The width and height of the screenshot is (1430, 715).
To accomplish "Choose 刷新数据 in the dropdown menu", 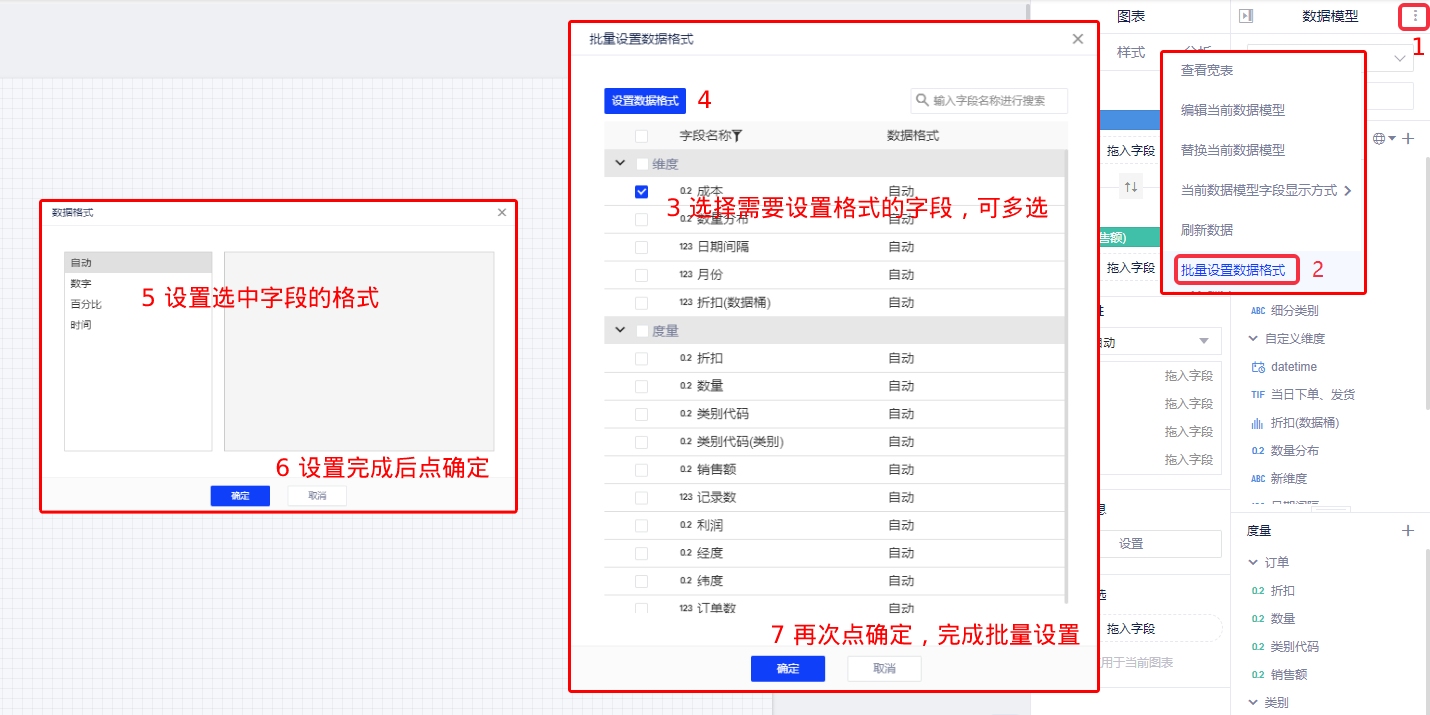I will tap(1207, 230).
